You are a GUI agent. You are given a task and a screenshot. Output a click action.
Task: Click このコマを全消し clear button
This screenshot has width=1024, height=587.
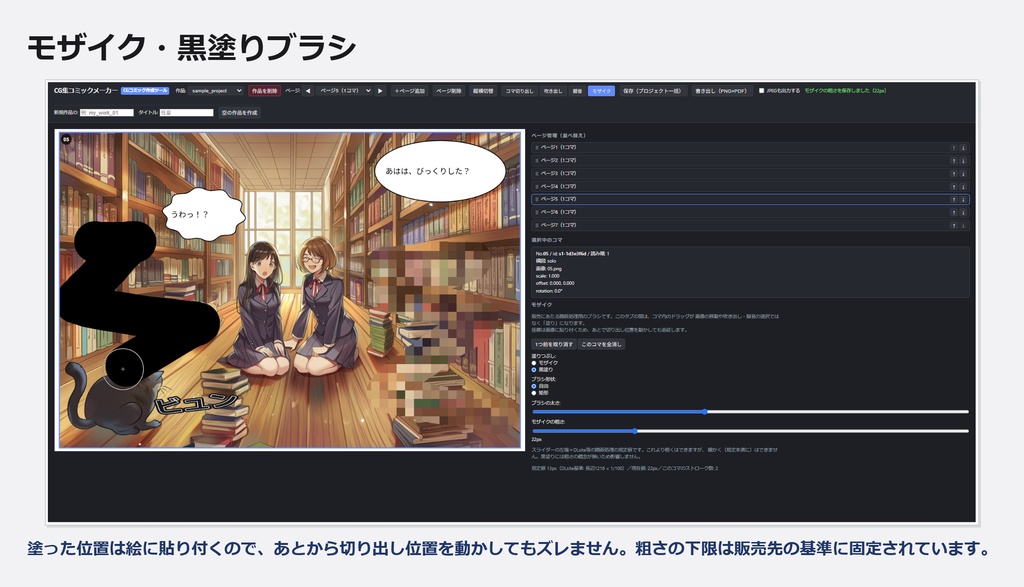tap(601, 344)
